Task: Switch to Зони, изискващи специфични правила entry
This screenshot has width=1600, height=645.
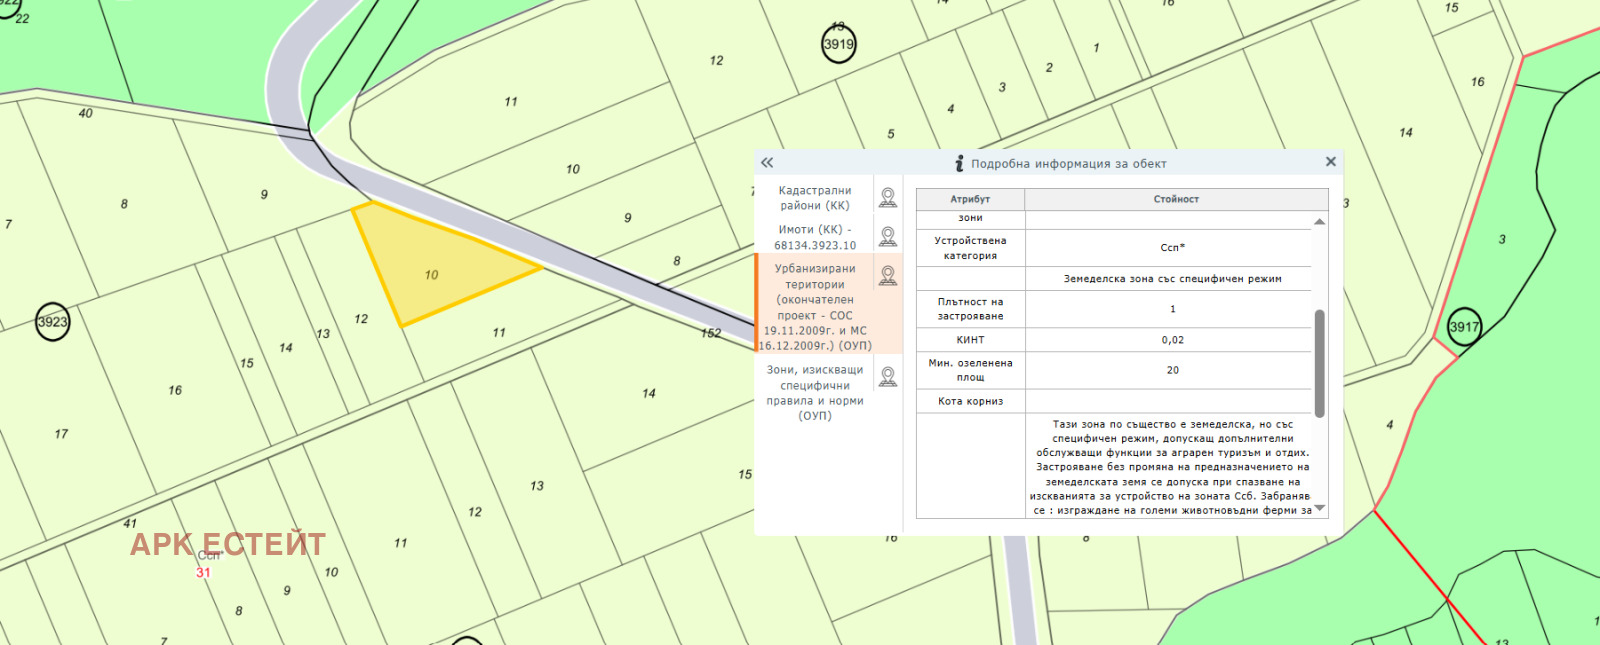Action: 814,392
